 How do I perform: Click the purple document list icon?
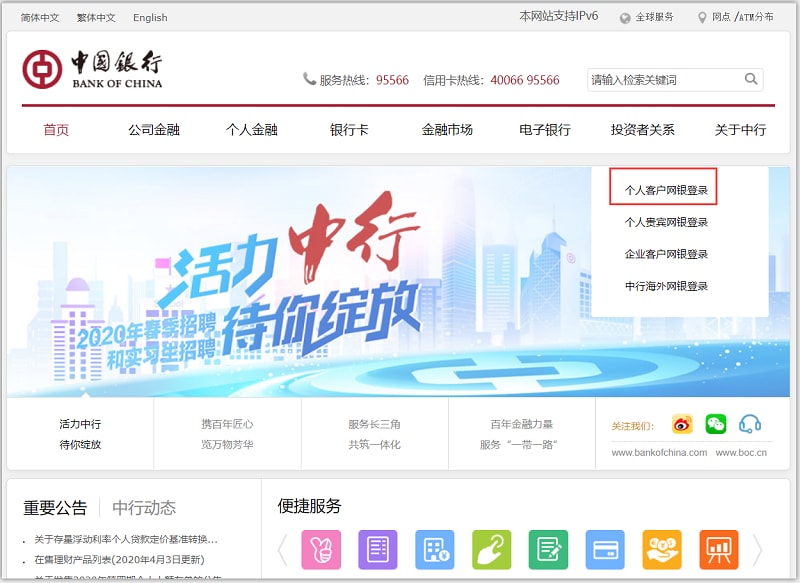(x=378, y=549)
